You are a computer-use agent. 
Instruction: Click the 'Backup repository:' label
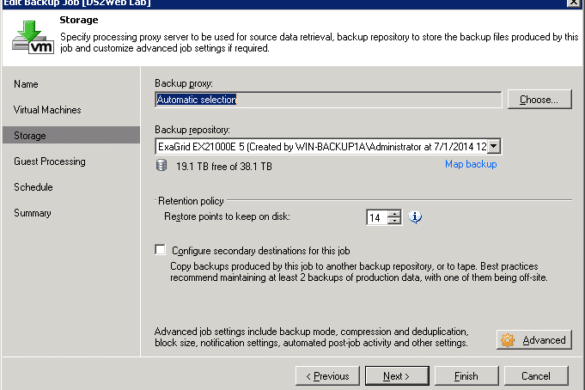pyautogui.click(x=192, y=130)
